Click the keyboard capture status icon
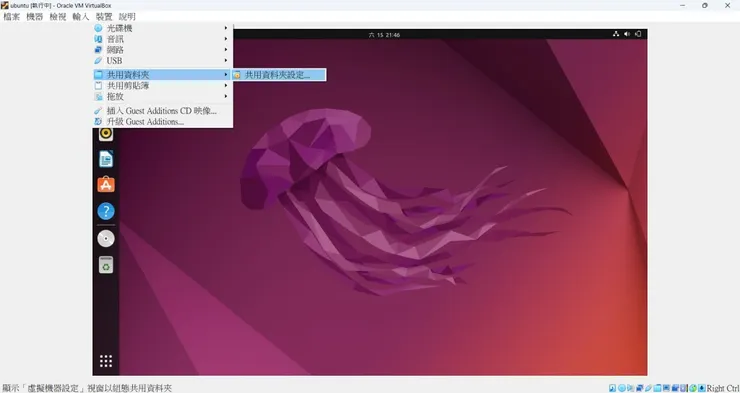Viewport: 740px width, 393px height. [x=702, y=388]
